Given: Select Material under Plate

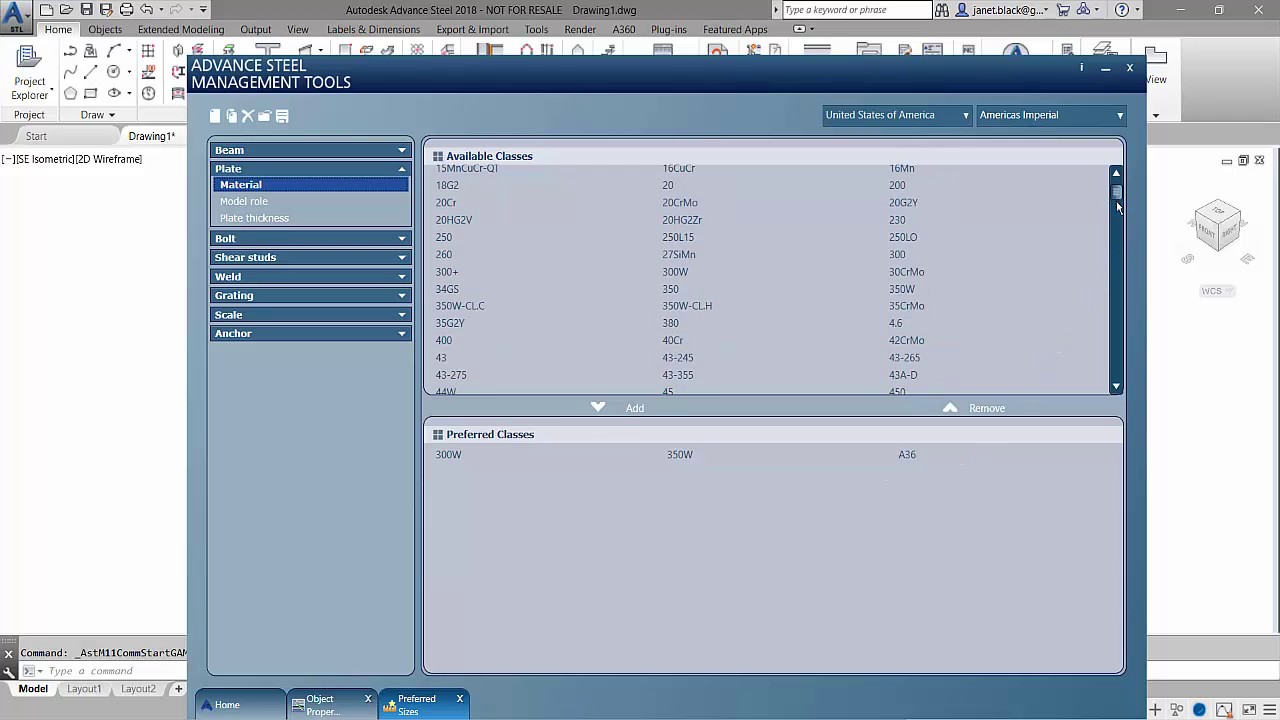Looking at the screenshot, I should coord(310,185).
